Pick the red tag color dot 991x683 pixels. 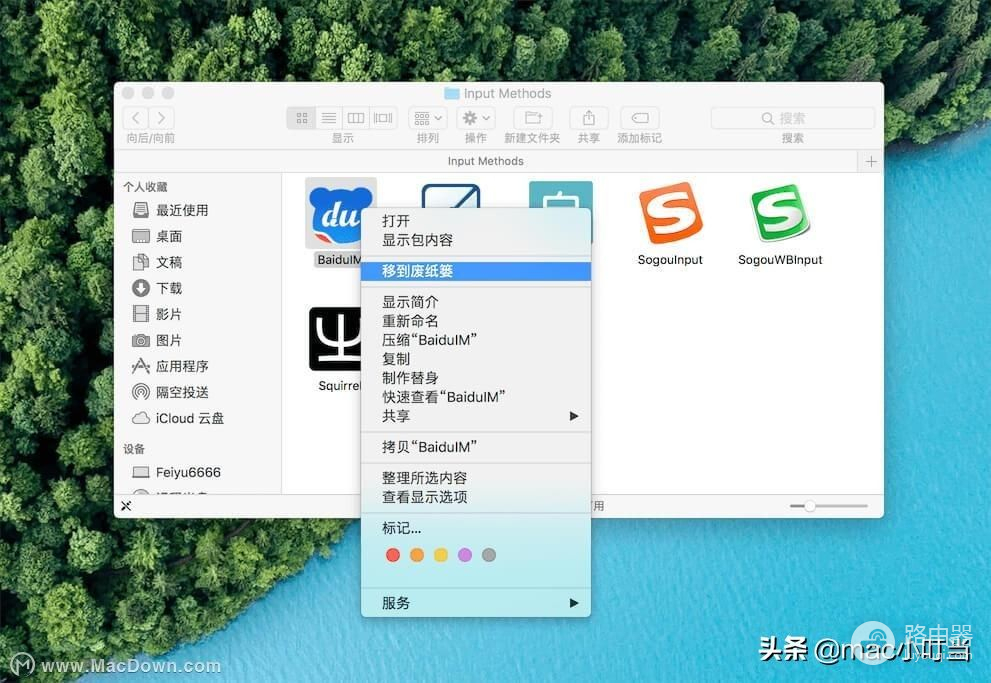(x=393, y=555)
